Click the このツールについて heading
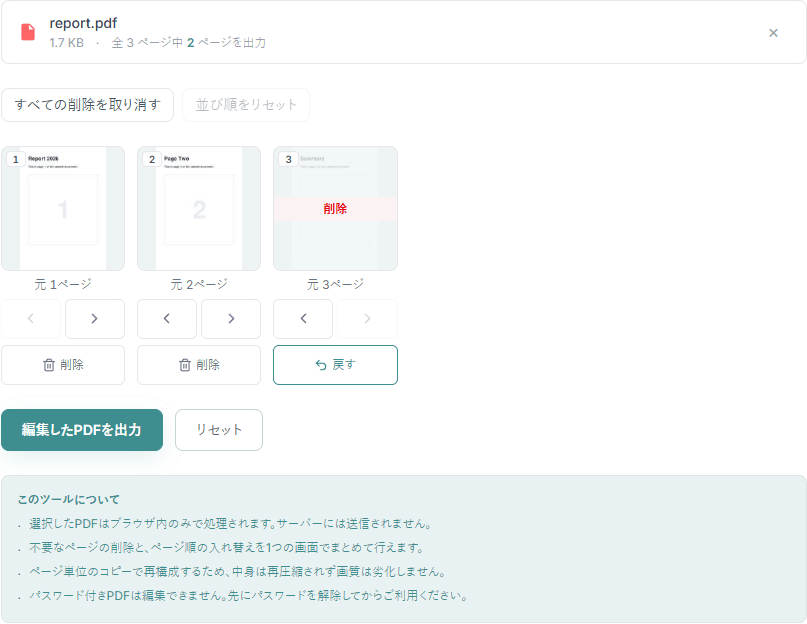The height and width of the screenshot is (624, 807). [68, 499]
